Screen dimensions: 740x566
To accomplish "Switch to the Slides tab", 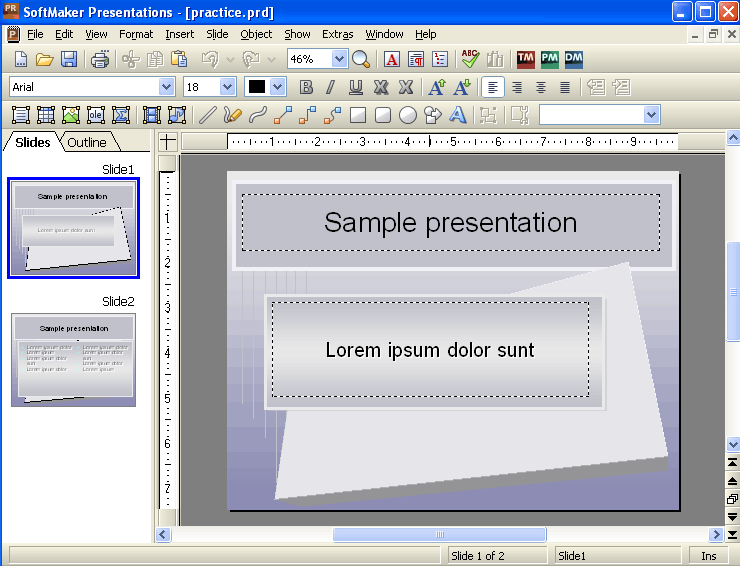I will 33,142.
